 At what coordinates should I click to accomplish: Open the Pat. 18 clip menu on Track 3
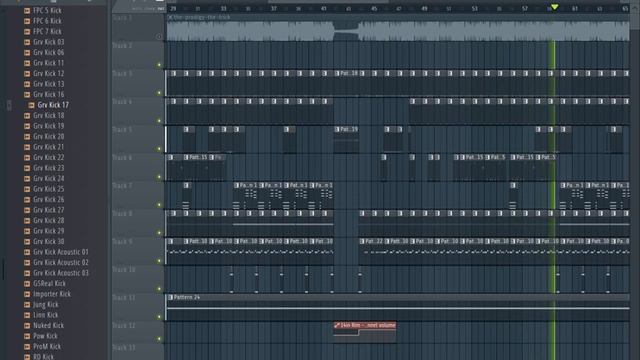pyautogui.click(x=337, y=73)
